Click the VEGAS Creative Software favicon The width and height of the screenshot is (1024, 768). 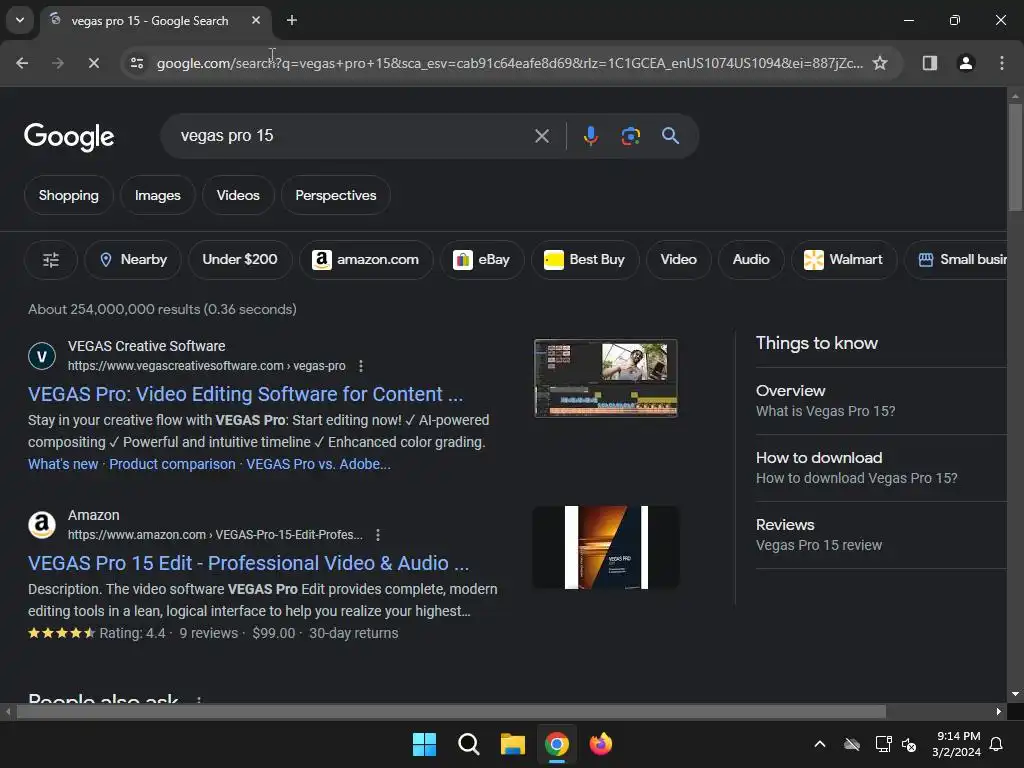click(42, 356)
